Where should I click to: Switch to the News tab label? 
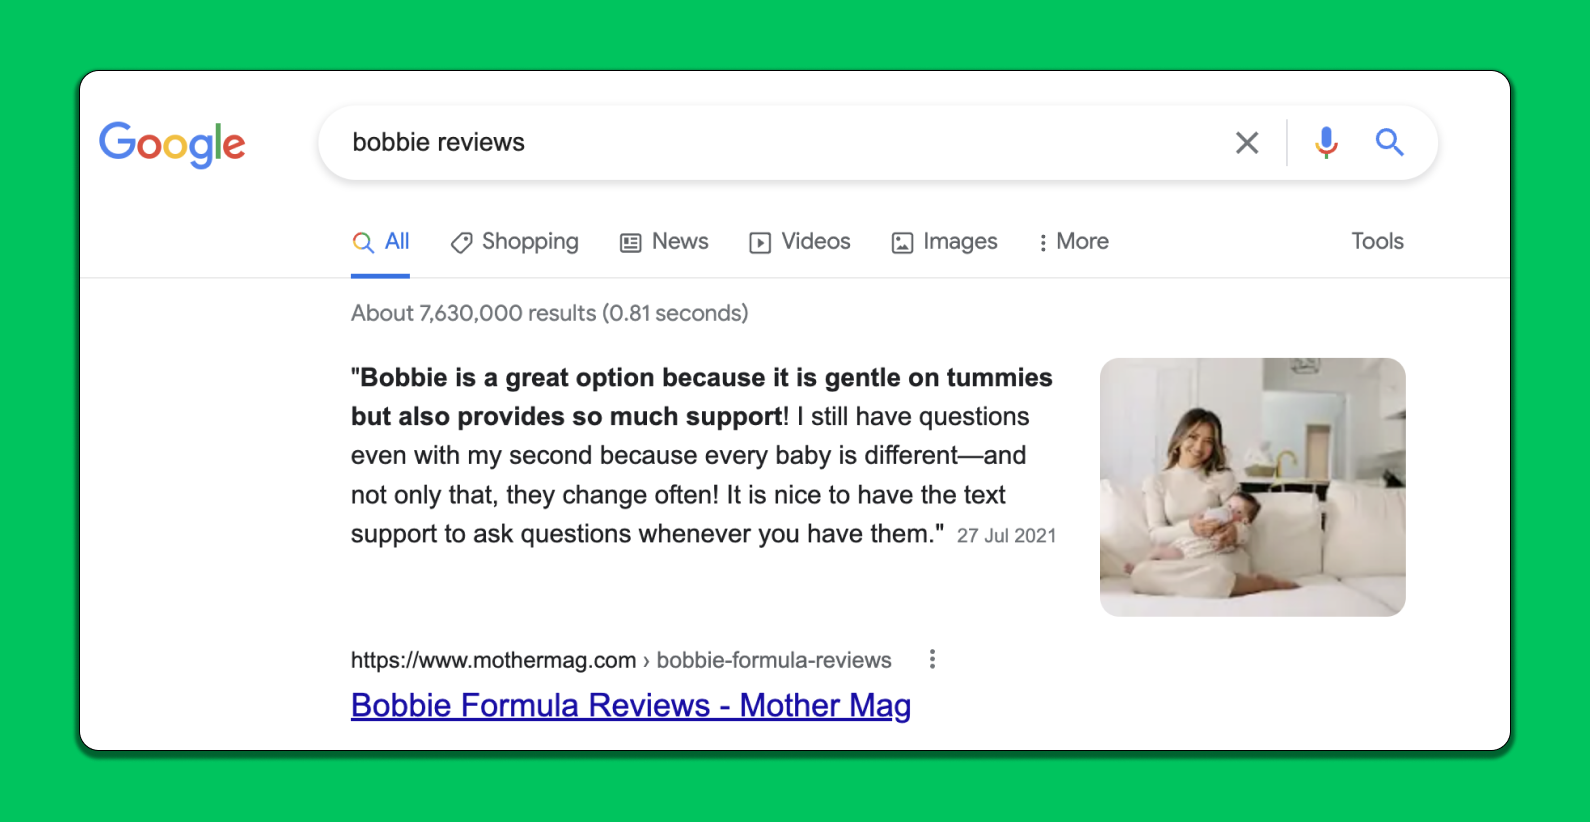[680, 241]
